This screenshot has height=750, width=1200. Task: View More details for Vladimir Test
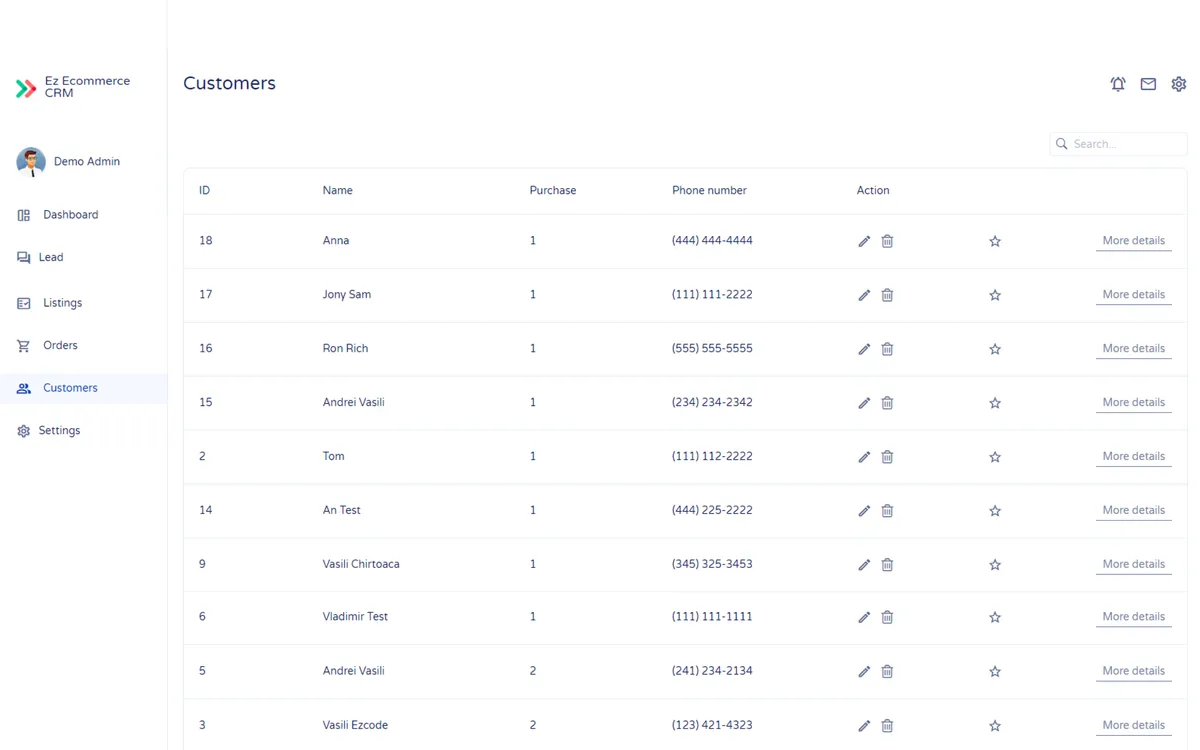1133,617
